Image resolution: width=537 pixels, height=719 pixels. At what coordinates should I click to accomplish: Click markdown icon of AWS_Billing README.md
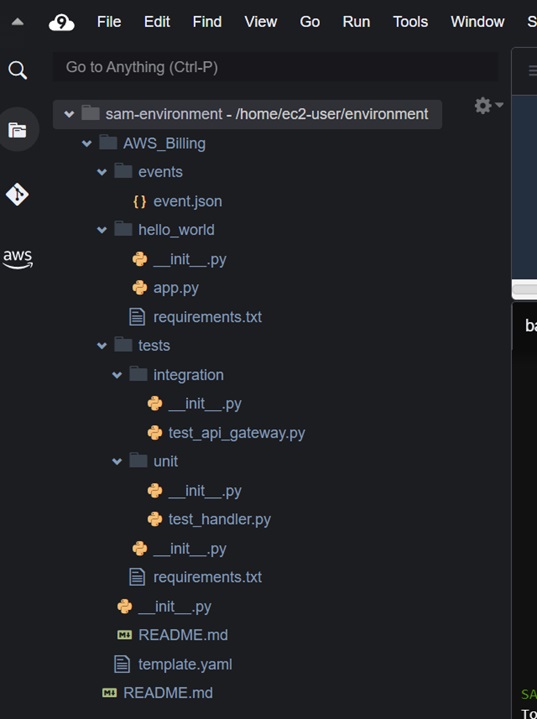[x=124, y=635]
